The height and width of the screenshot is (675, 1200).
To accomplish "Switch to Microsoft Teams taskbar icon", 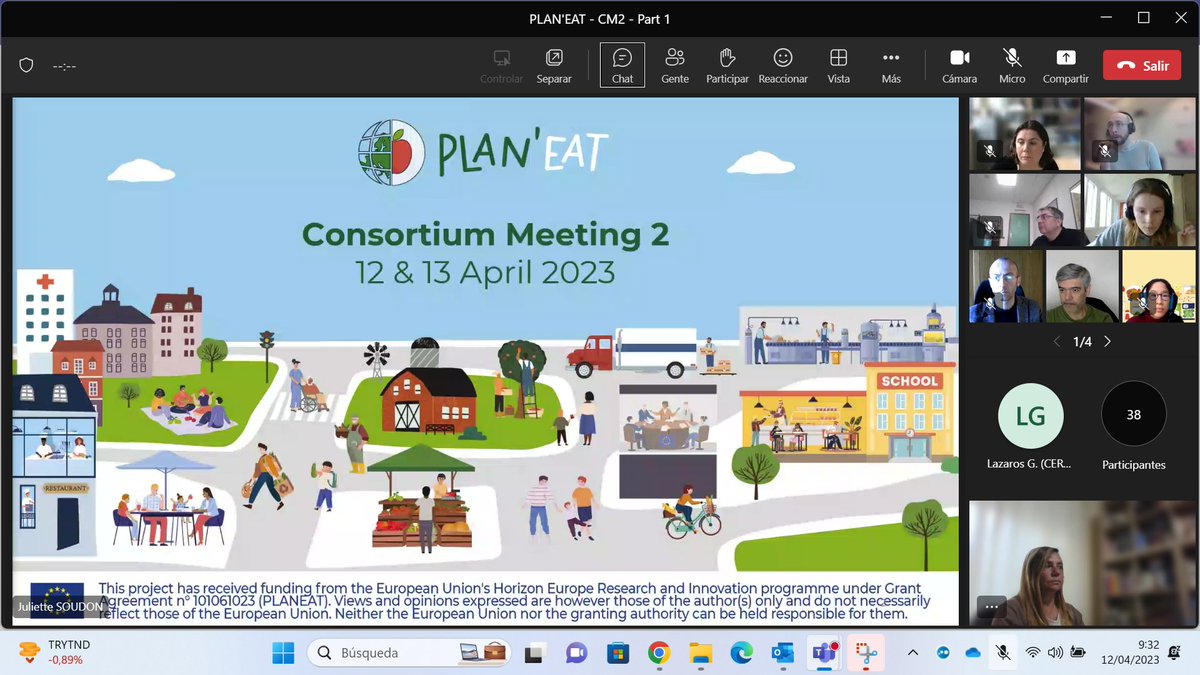I will (x=824, y=653).
